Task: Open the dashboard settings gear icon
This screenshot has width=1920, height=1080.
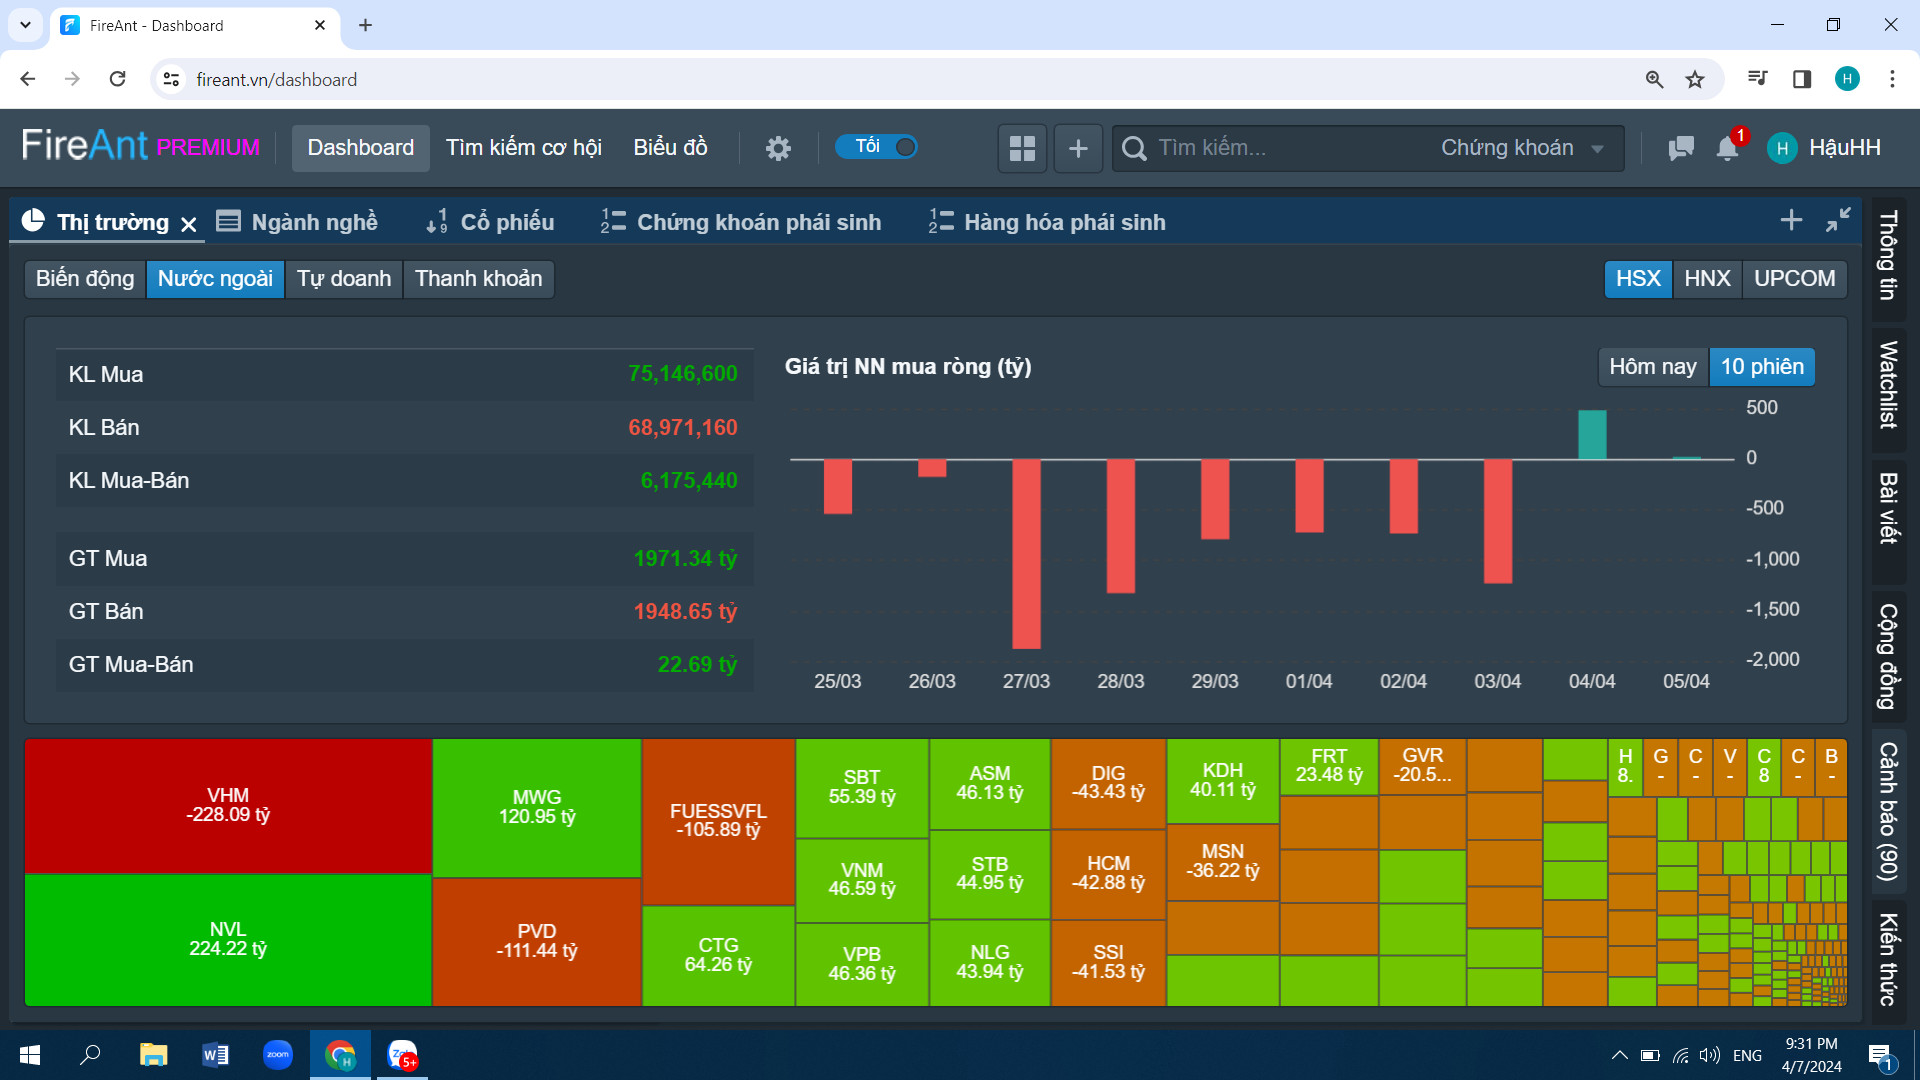Action: (x=778, y=148)
